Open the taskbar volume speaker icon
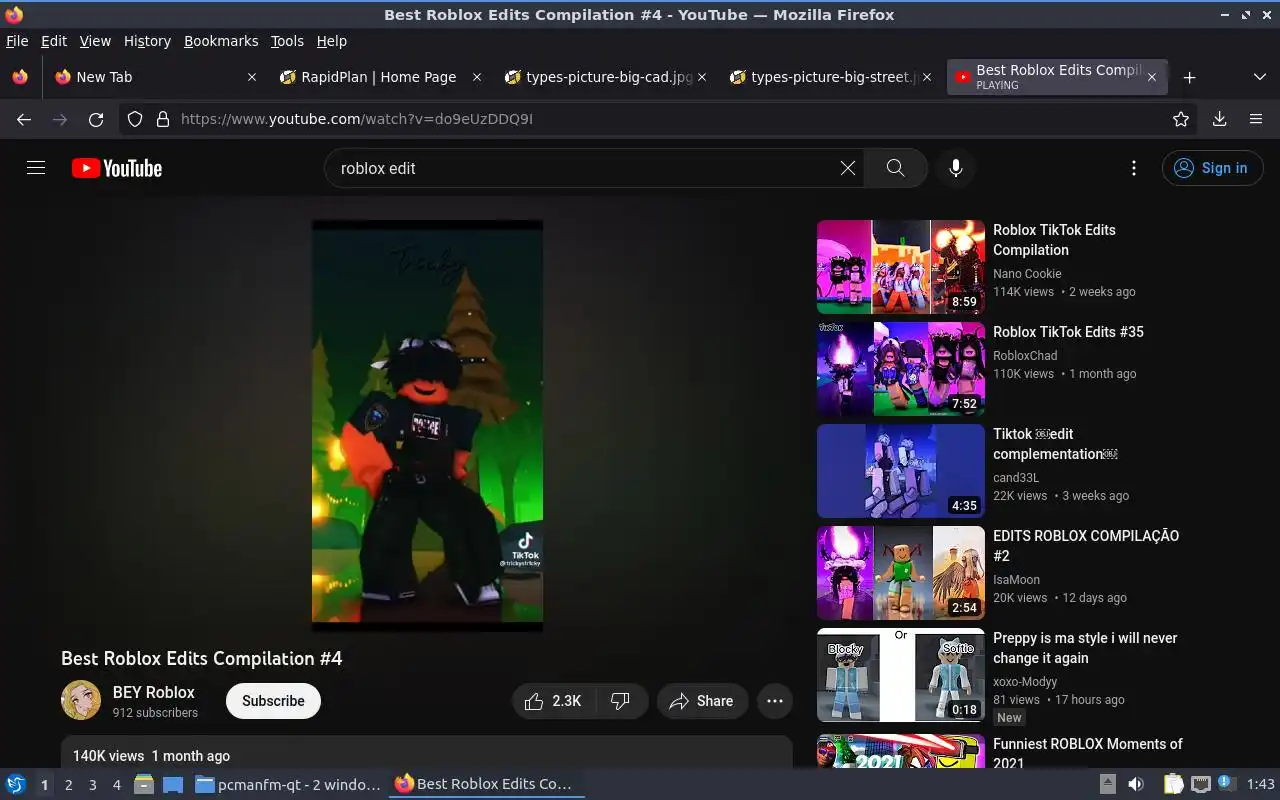The image size is (1280, 800). (x=1136, y=785)
